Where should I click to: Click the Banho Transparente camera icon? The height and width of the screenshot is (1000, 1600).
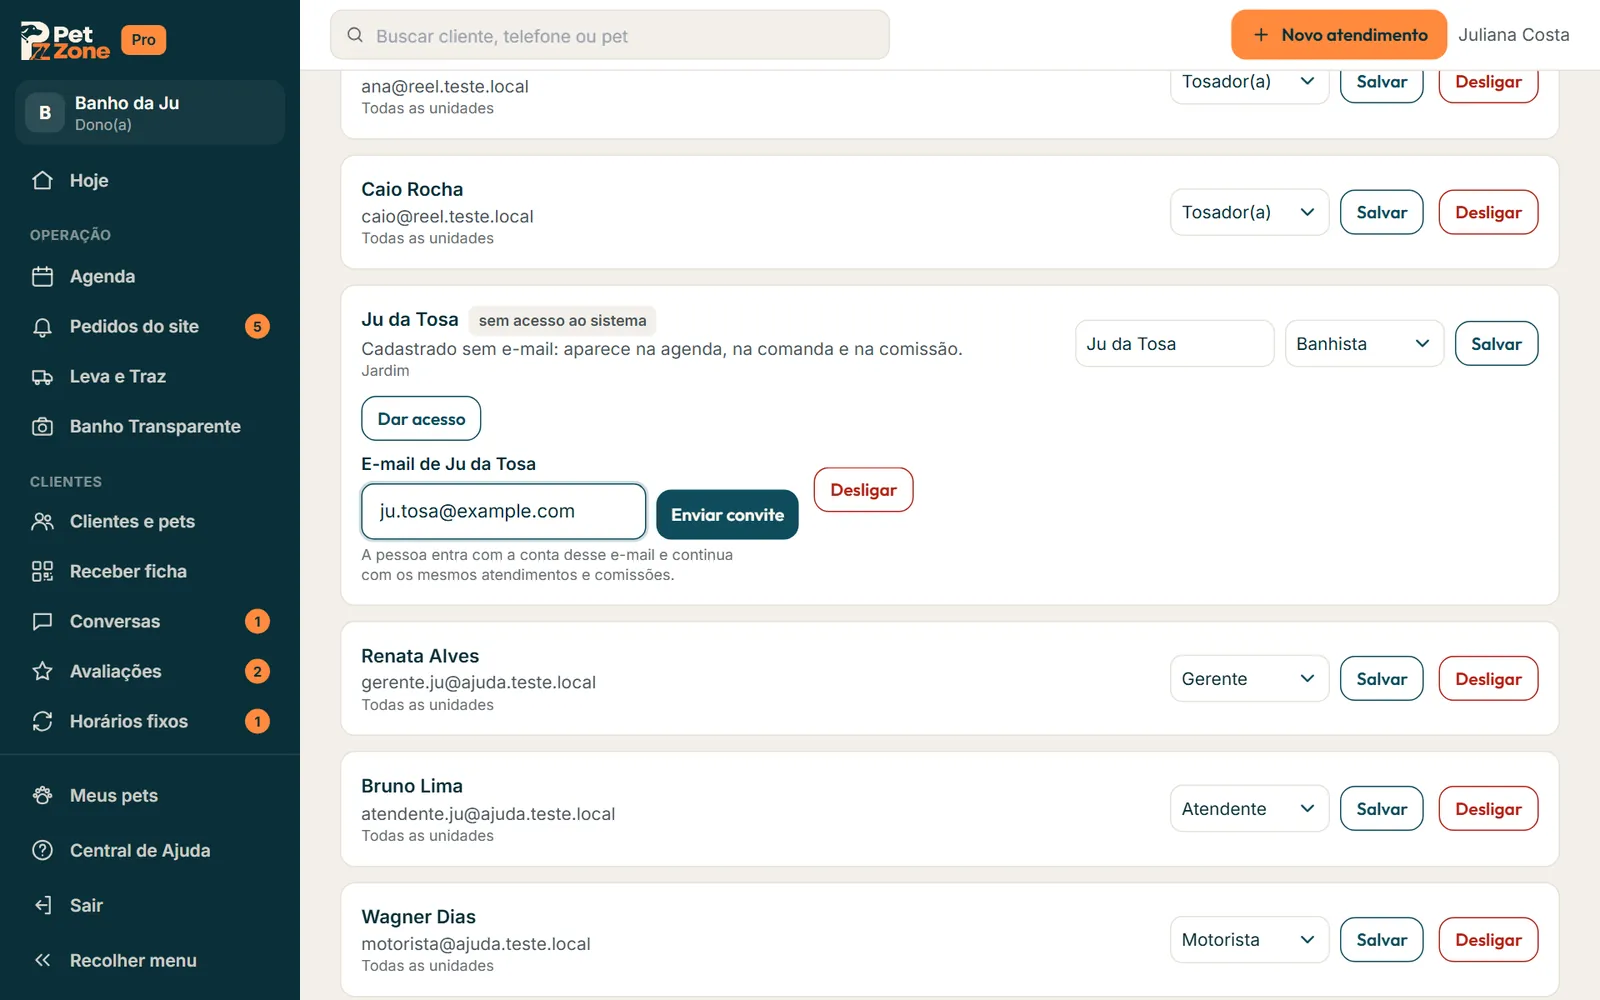42,427
